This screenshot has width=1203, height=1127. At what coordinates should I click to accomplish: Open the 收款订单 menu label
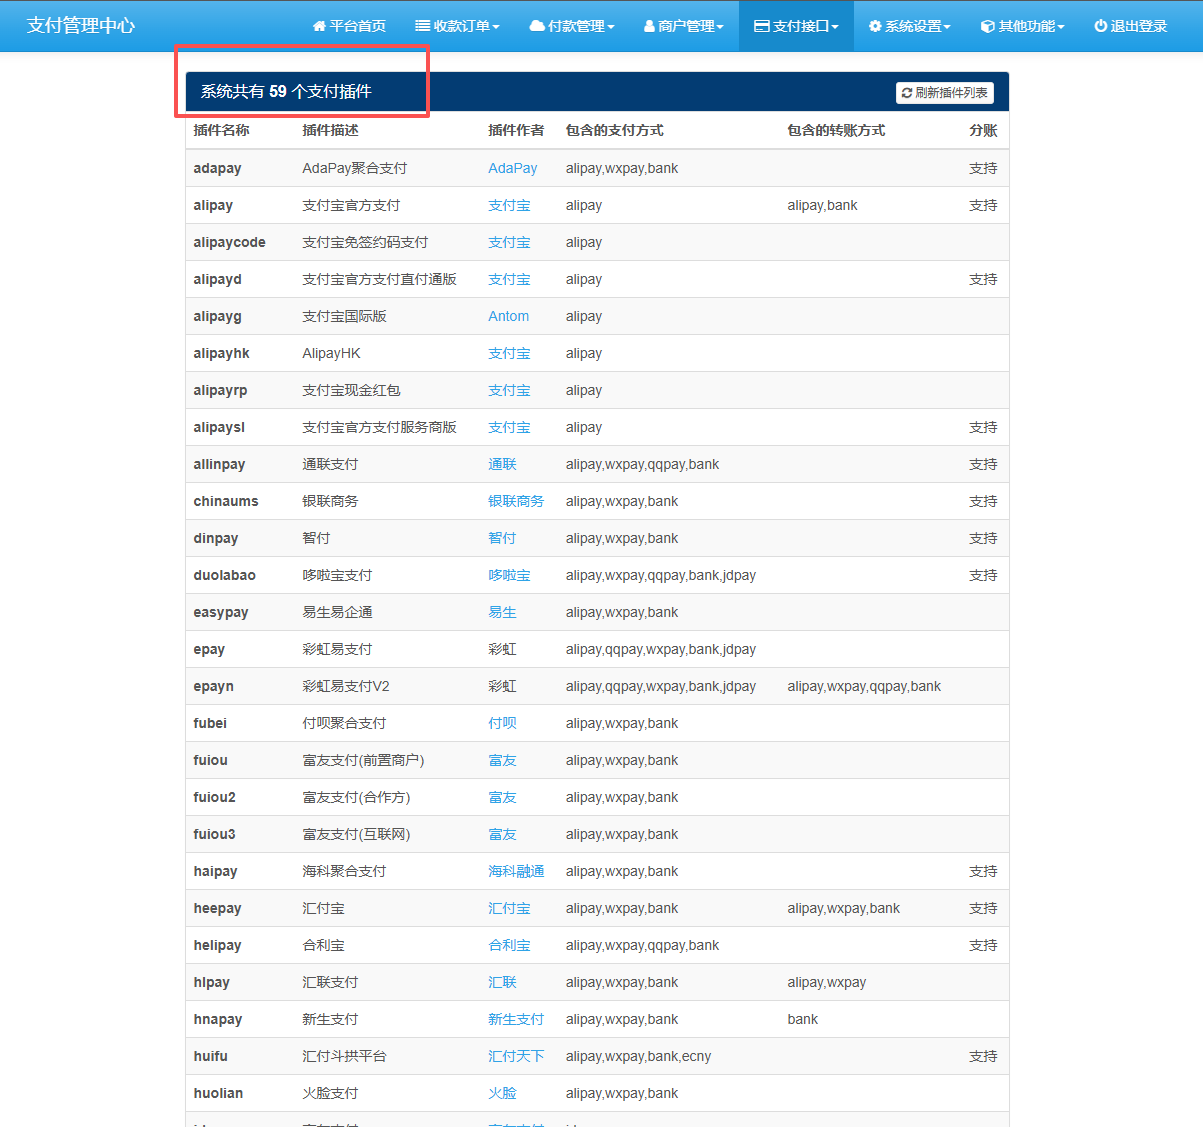click(461, 26)
